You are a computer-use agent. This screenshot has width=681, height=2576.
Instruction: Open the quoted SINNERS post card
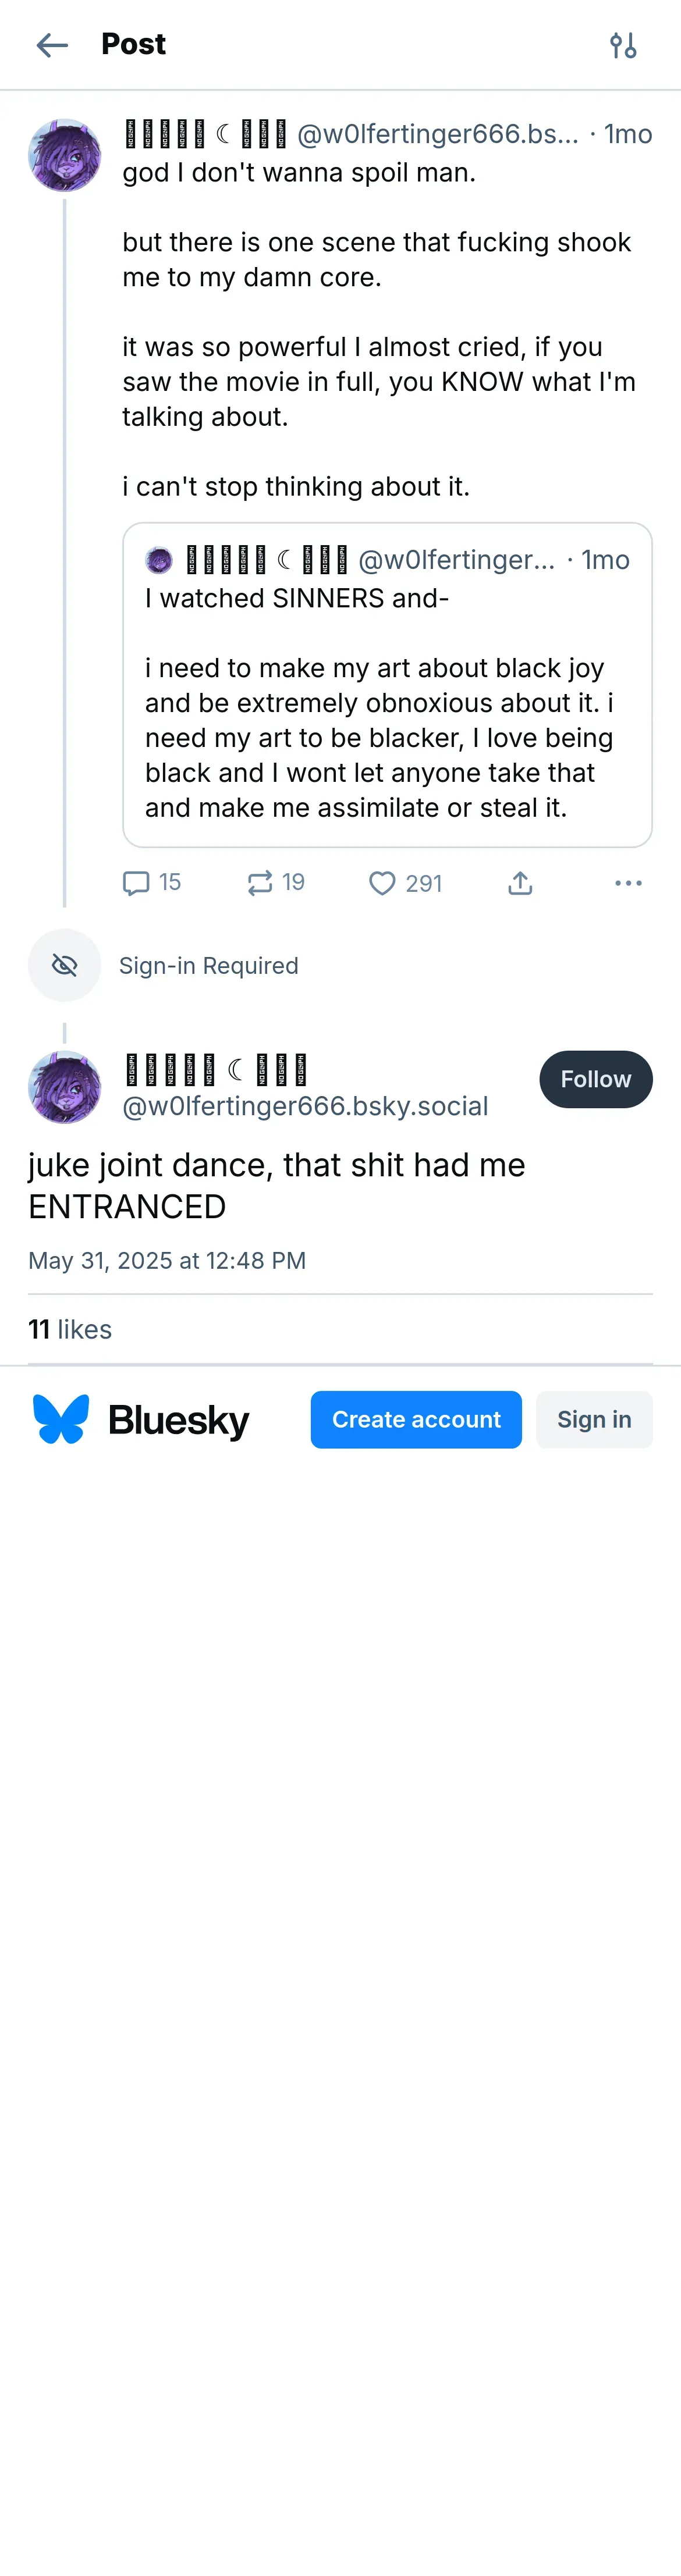387,720
